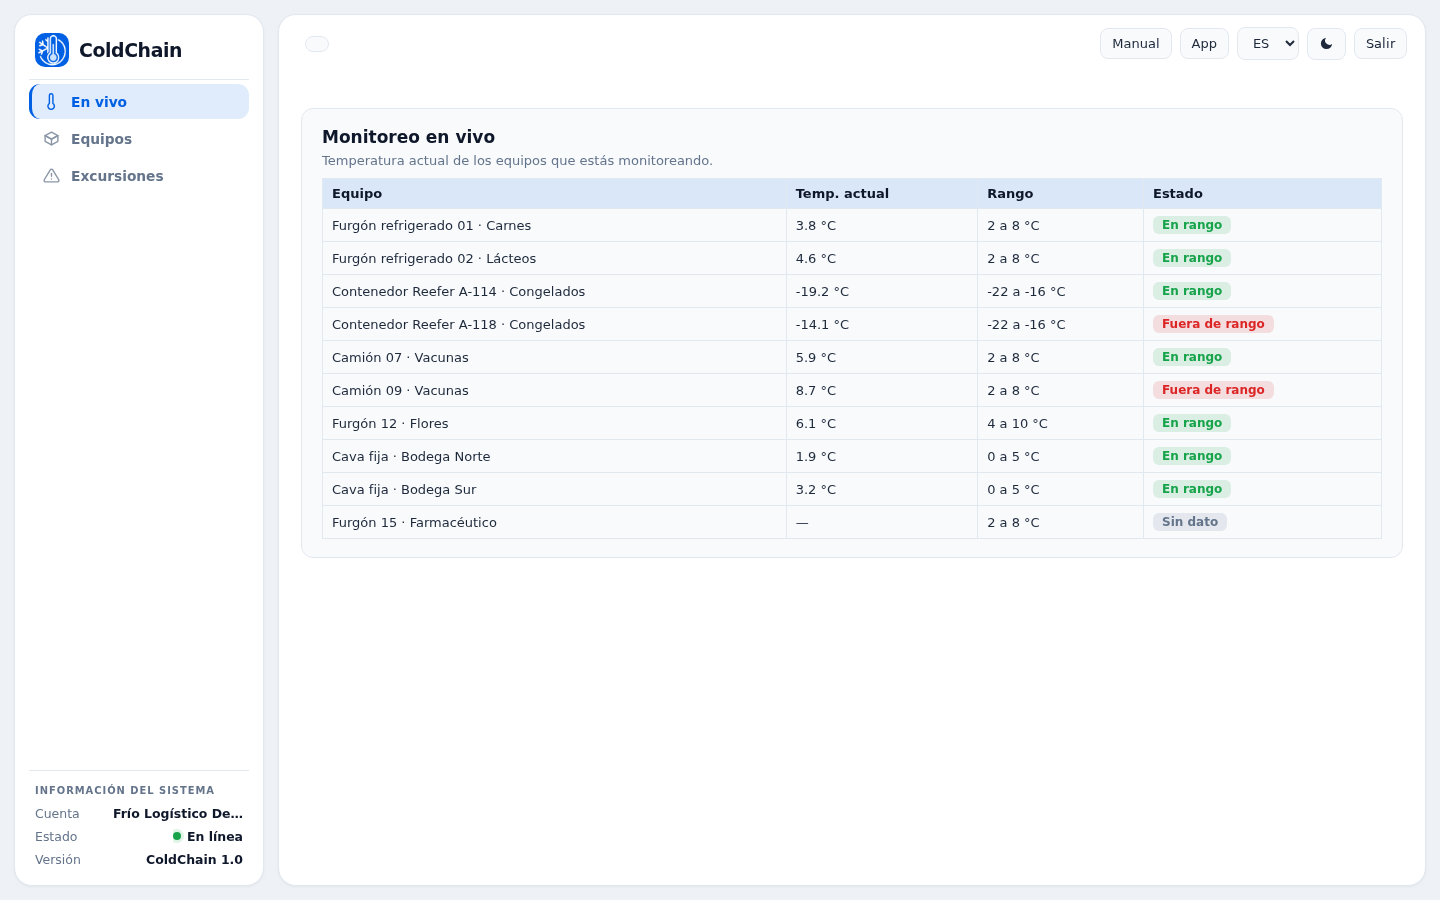Click the 8.7 °C temperature value

816,391
